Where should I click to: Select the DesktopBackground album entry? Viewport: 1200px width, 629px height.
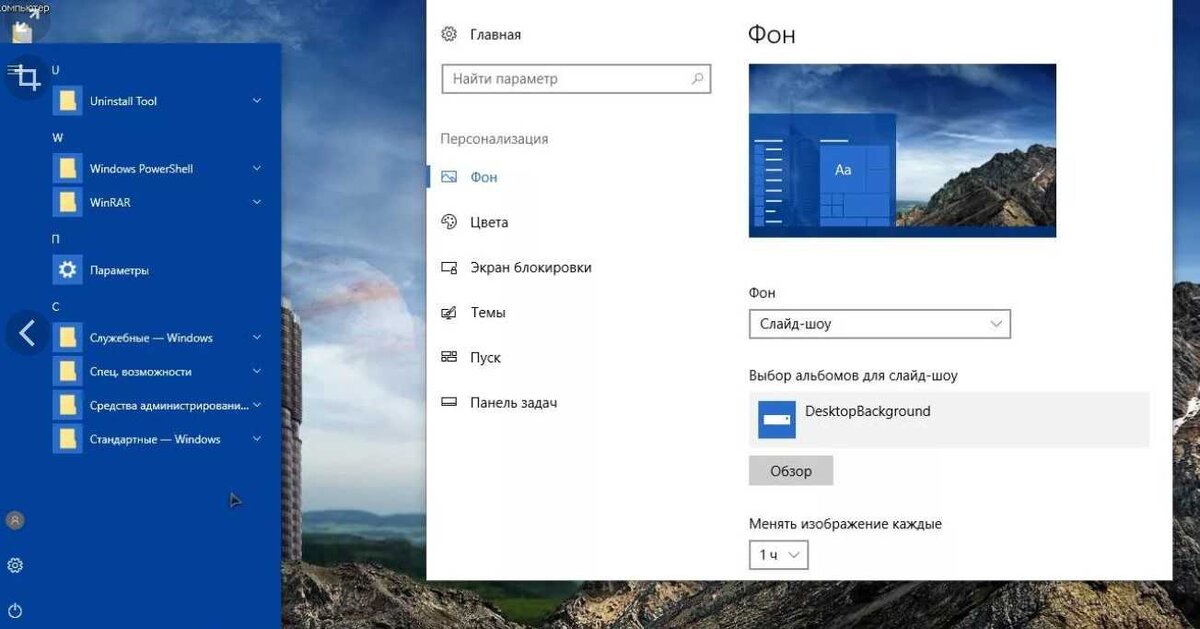tap(949, 419)
